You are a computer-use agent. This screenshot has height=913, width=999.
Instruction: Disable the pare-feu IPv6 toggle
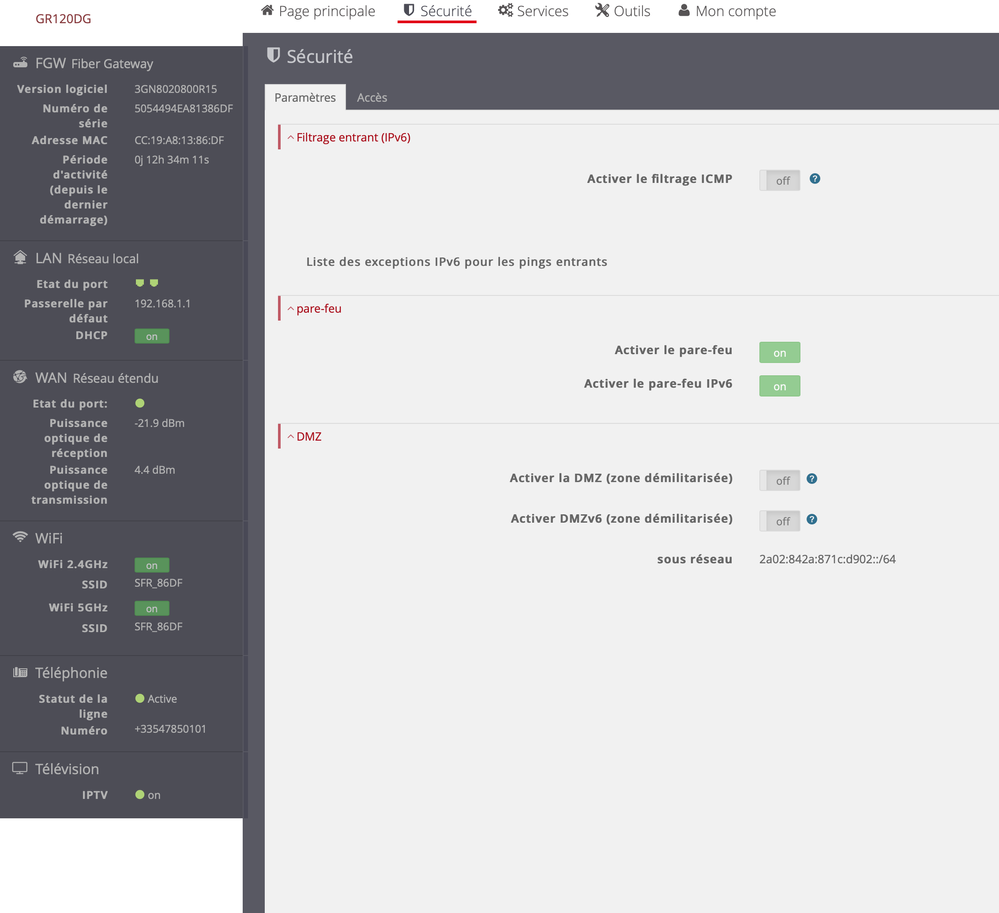pyautogui.click(x=780, y=386)
